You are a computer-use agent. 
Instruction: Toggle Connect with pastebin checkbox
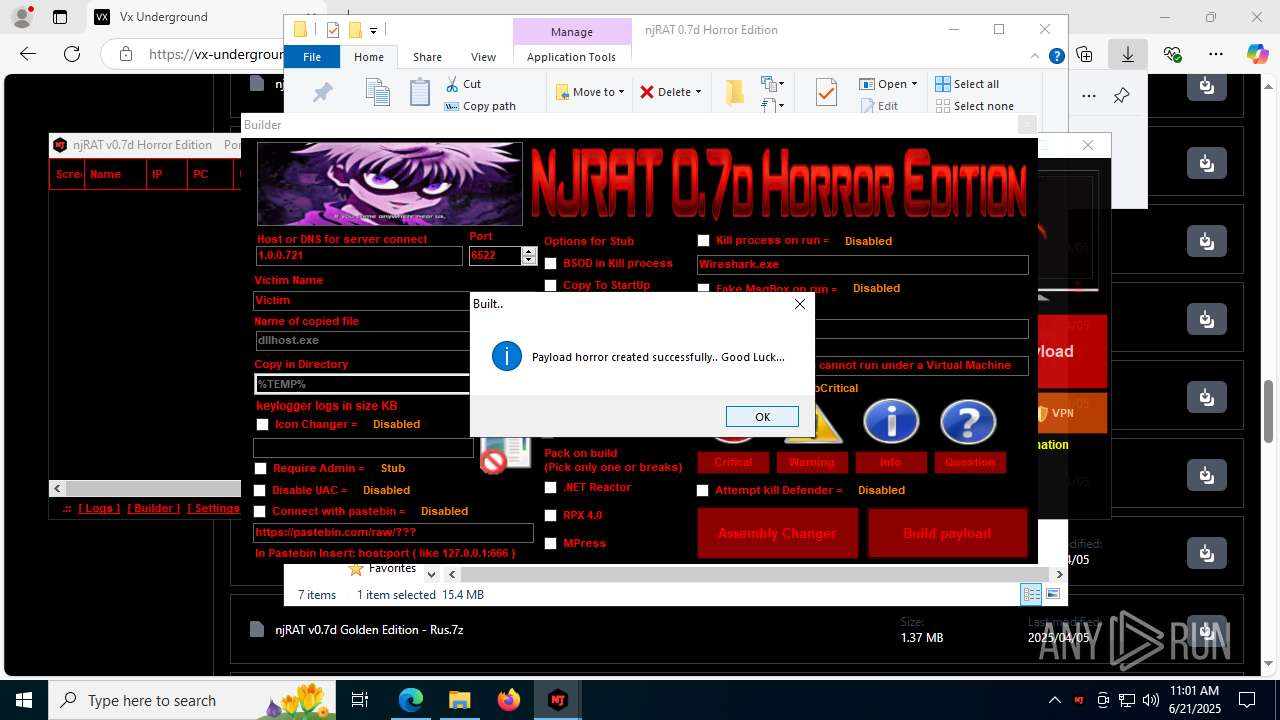pos(261,511)
